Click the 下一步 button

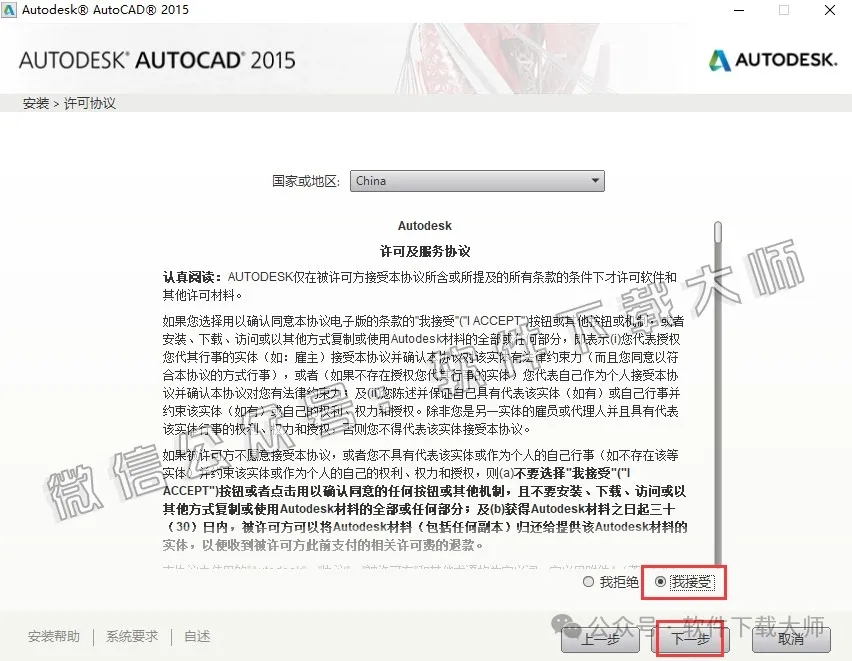pyautogui.click(x=693, y=639)
